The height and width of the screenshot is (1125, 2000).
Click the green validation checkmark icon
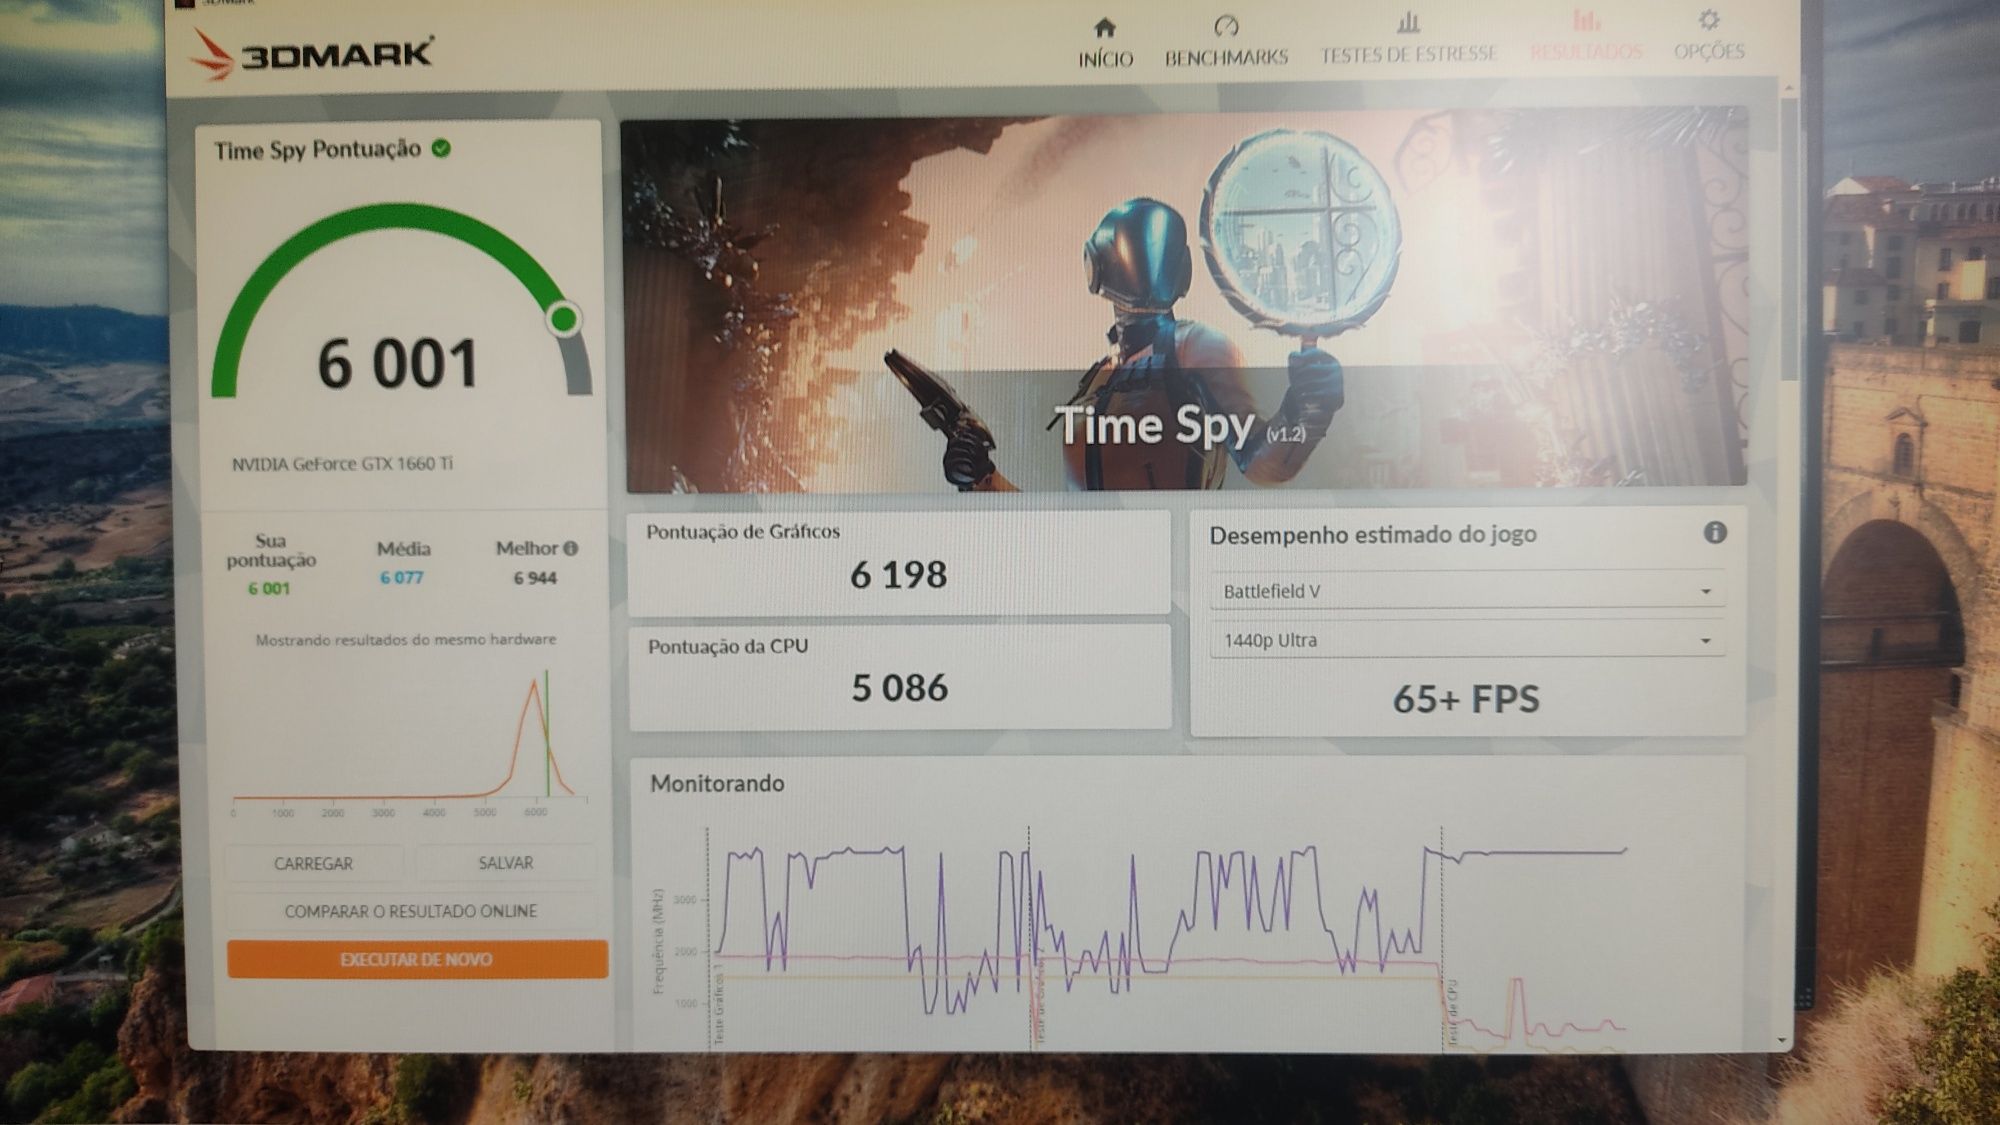coord(441,149)
